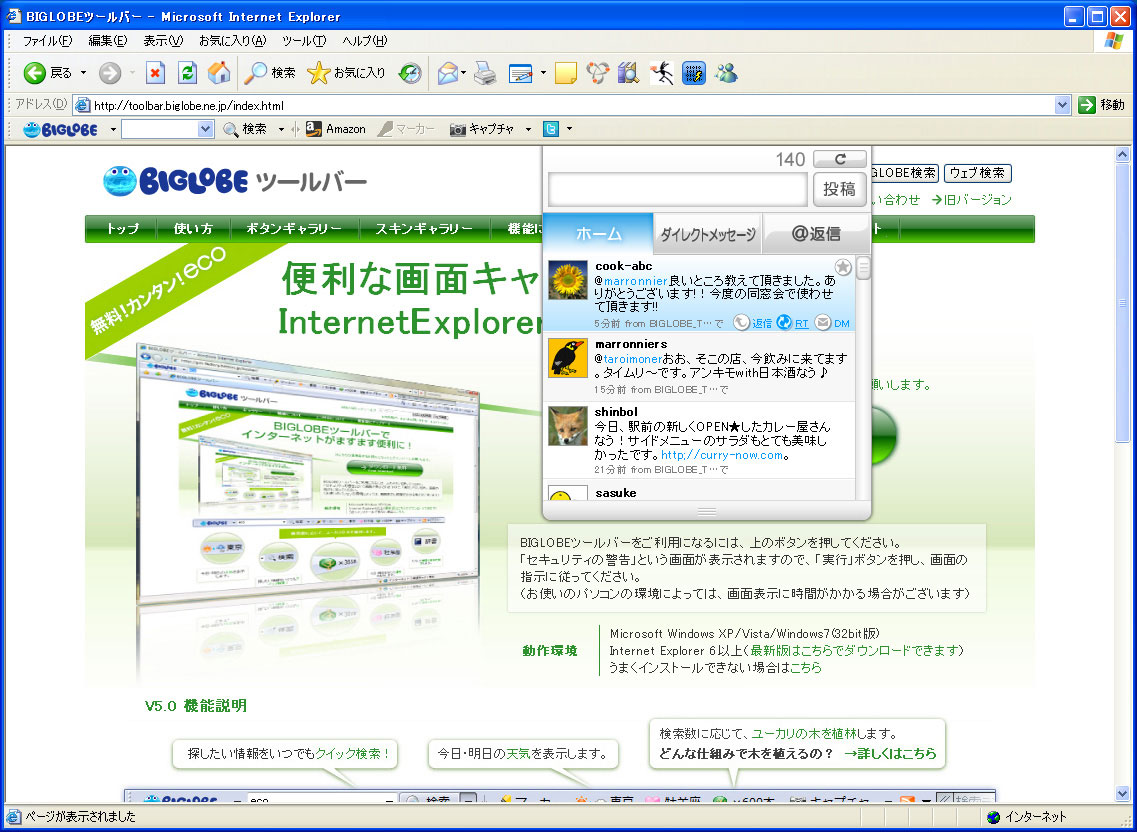Click the IE Forward arrow button
This screenshot has width=1137, height=832.
pos(109,73)
